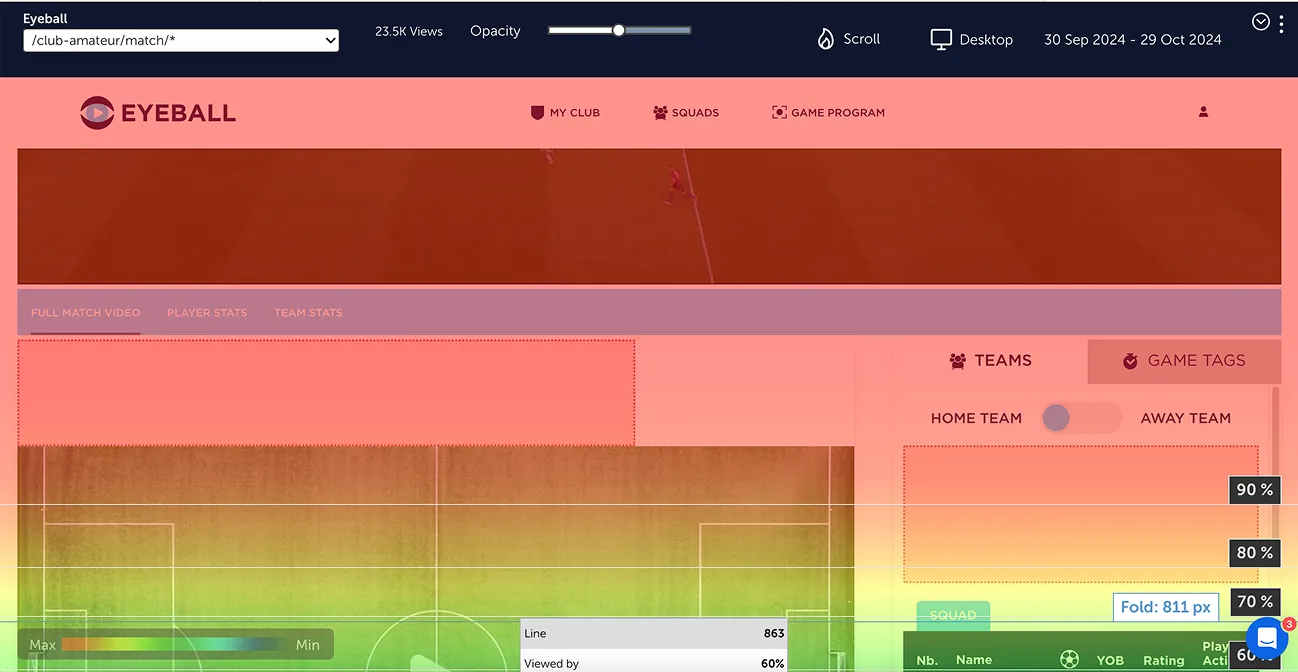Click the Desktop monitor device icon
1298x672 pixels.
(x=940, y=39)
